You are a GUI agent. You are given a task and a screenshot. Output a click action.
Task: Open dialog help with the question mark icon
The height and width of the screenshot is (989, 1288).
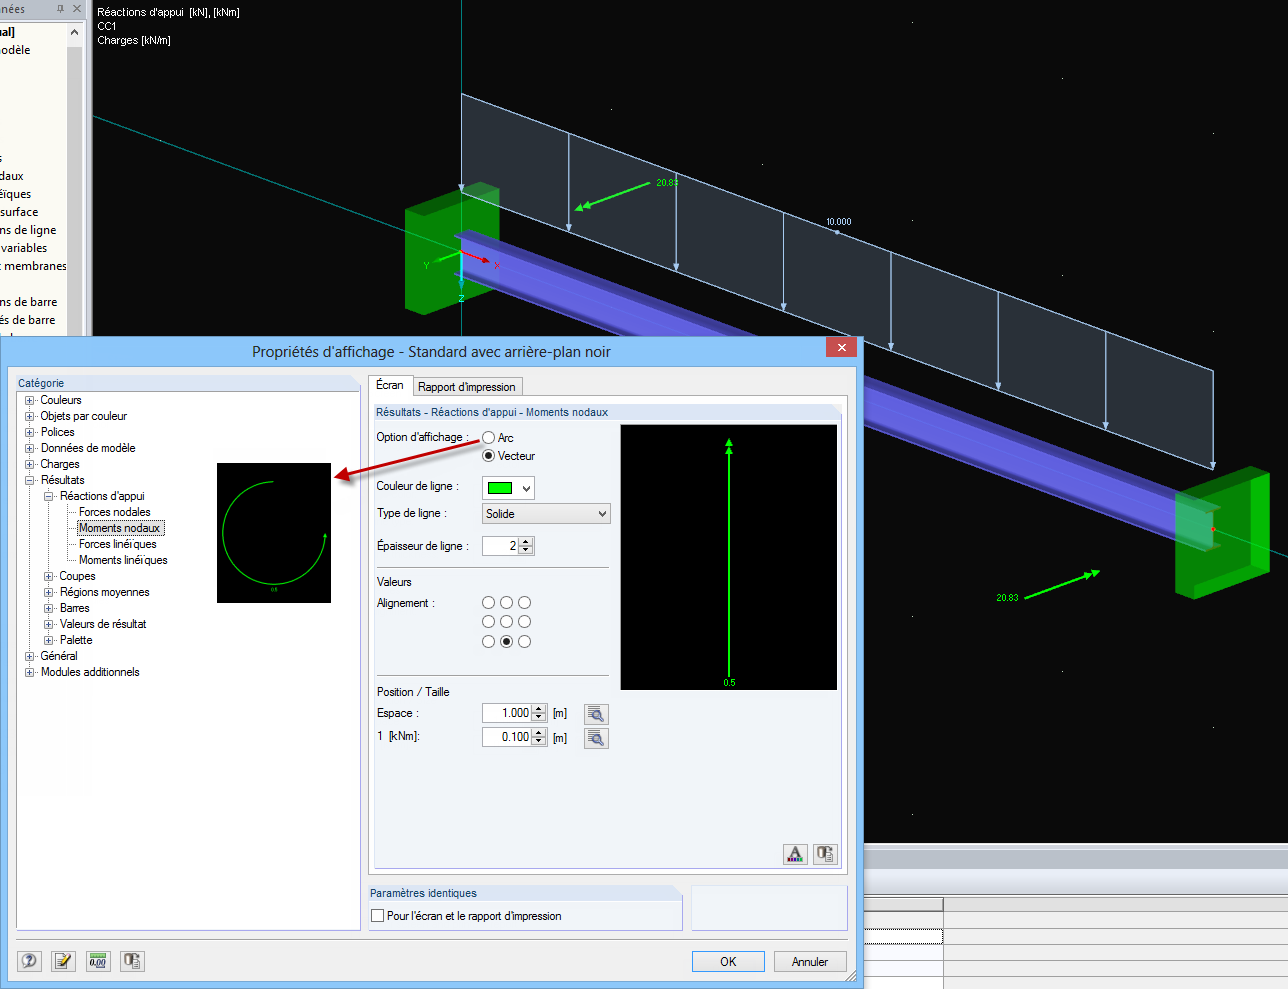tap(30, 961)
